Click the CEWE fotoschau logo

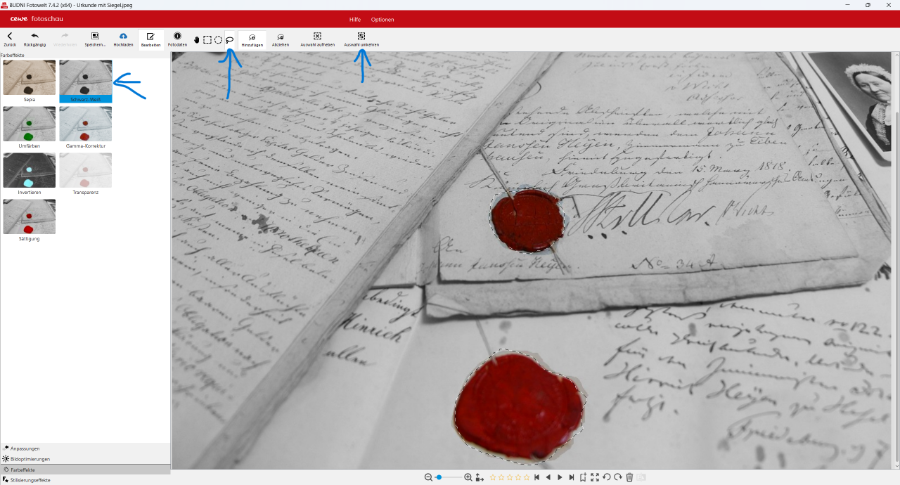click(x=37, y=19)
